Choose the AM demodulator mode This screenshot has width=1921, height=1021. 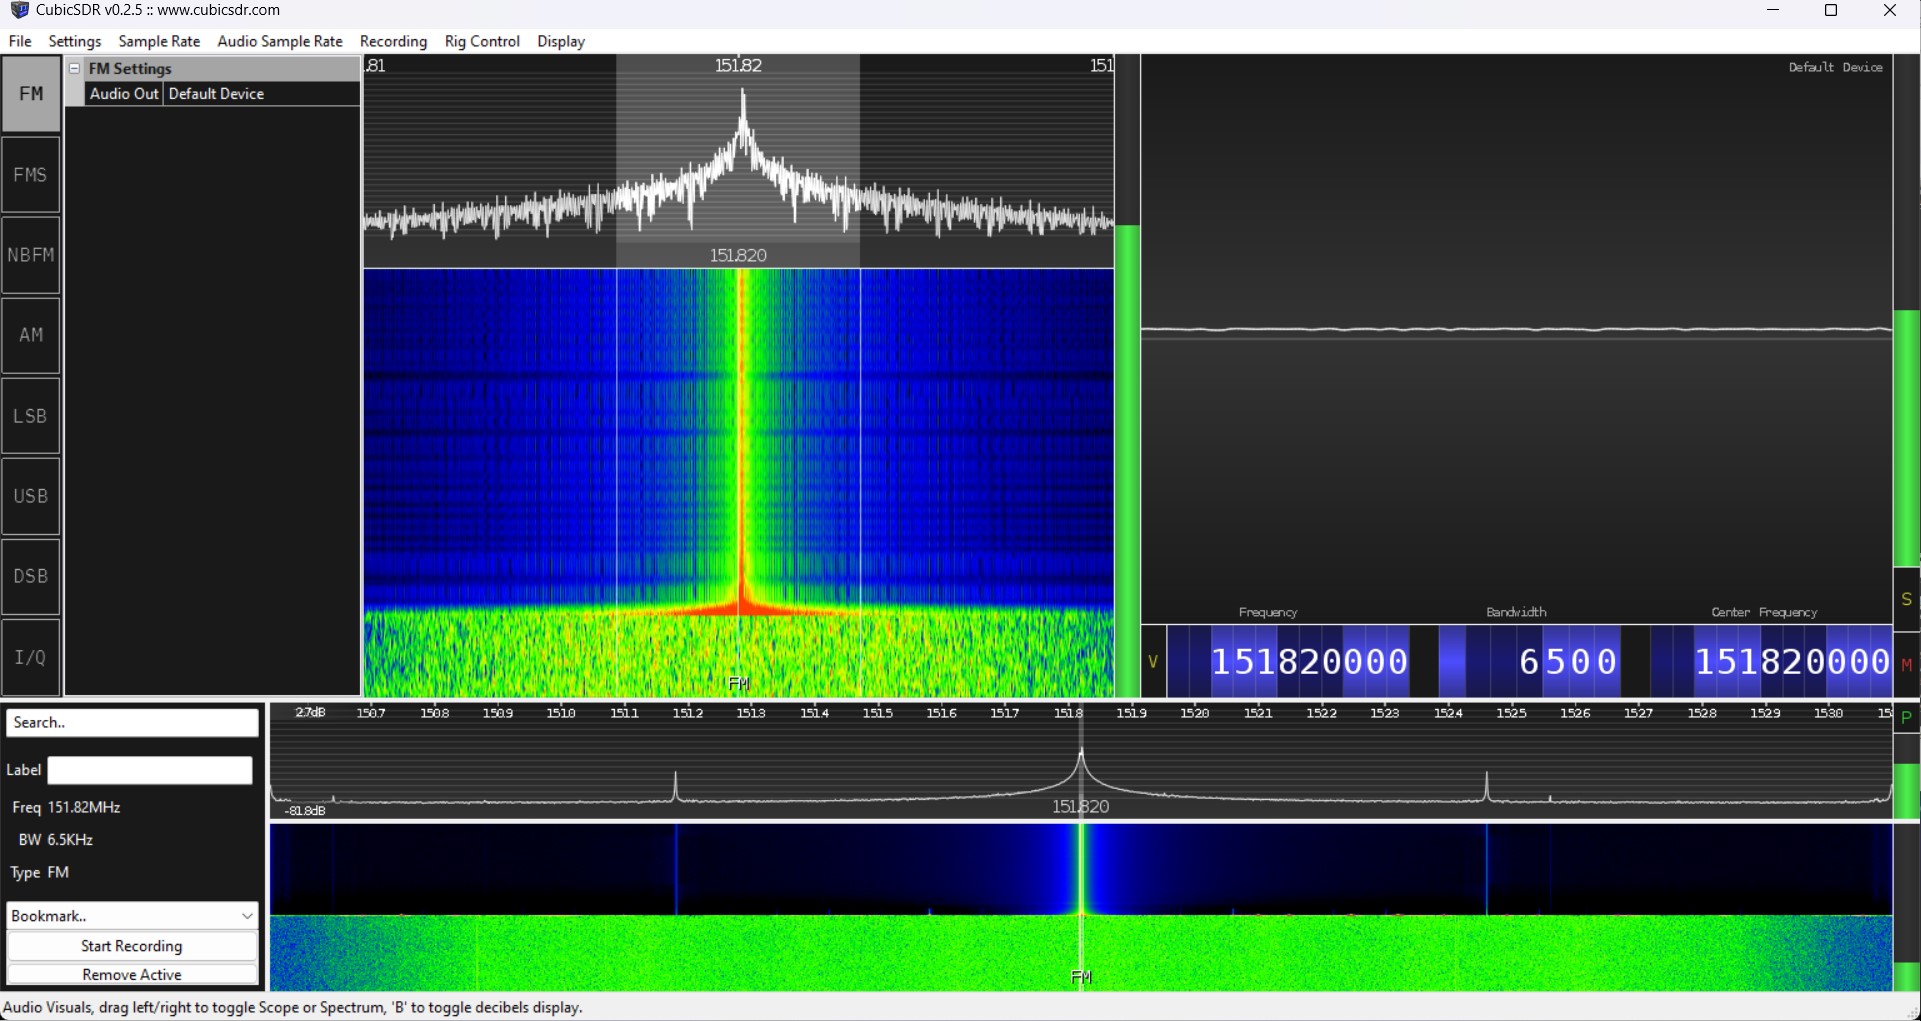pos(31,335)
